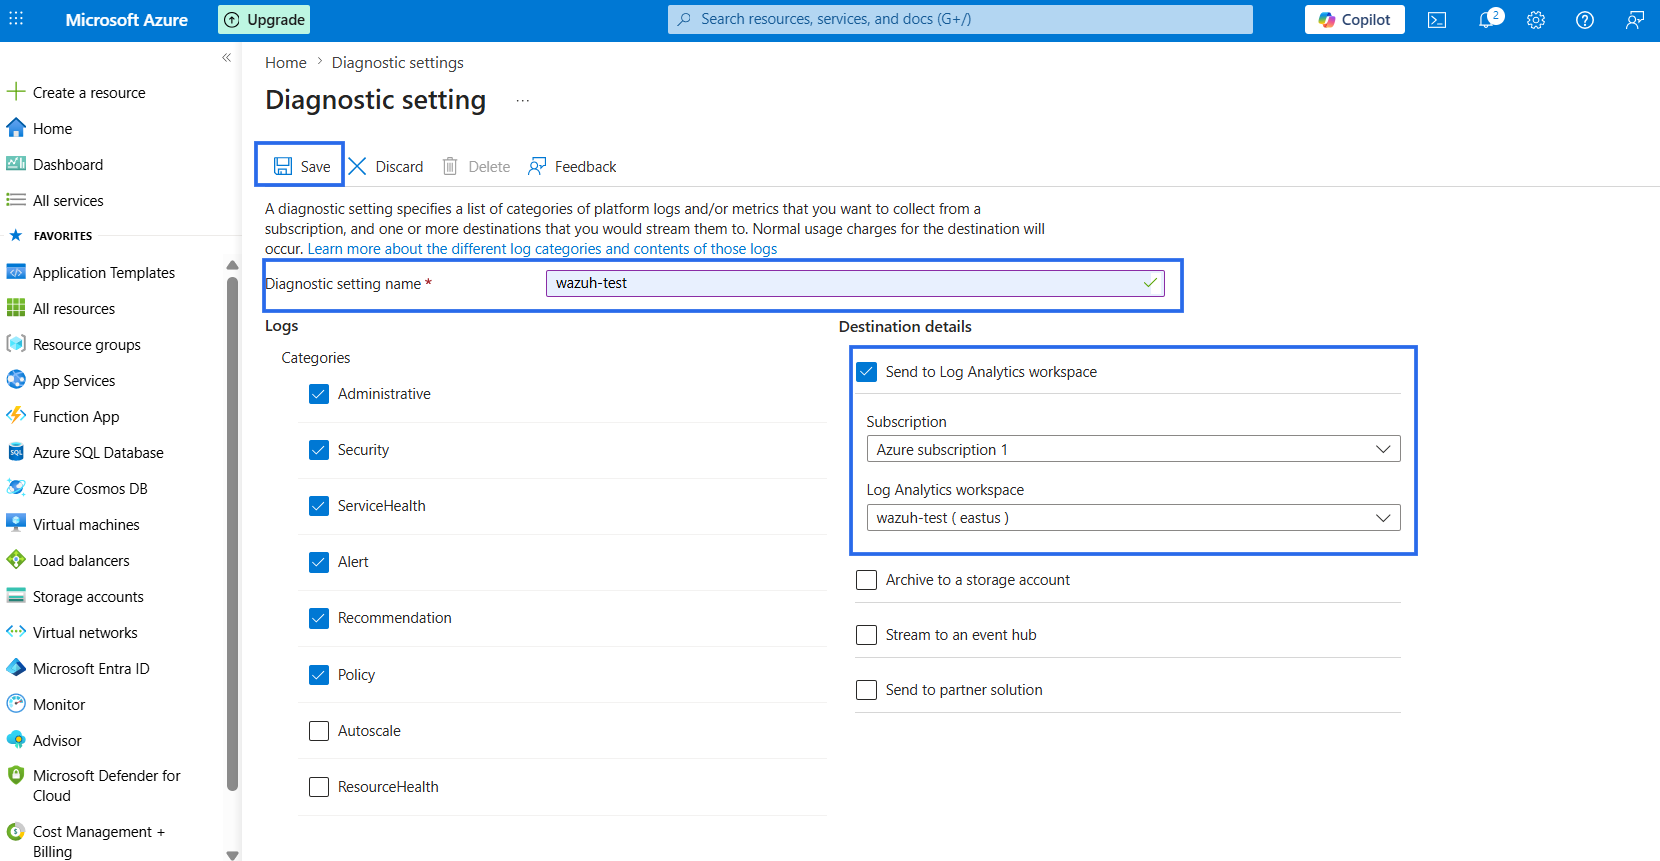Click the Dashboard chart icon

tap(16, 164)
